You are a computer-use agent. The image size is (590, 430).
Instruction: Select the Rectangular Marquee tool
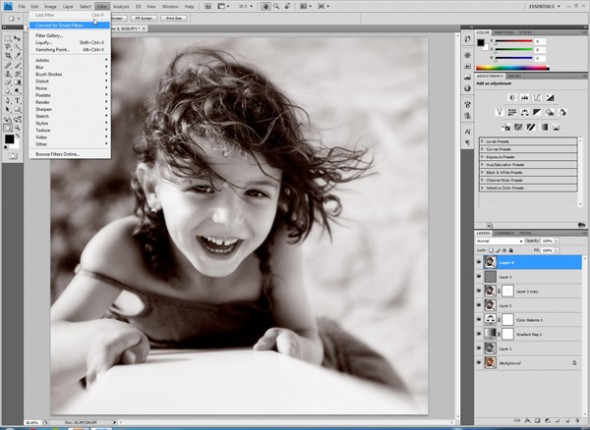click(8, 39)
